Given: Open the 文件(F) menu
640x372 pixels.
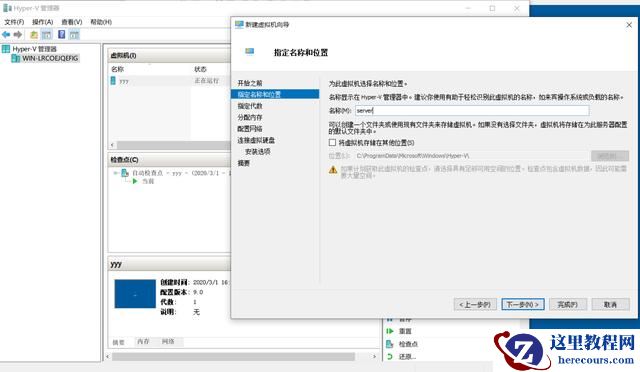Looking at the screenshot, I should click(x=14, y=22).
